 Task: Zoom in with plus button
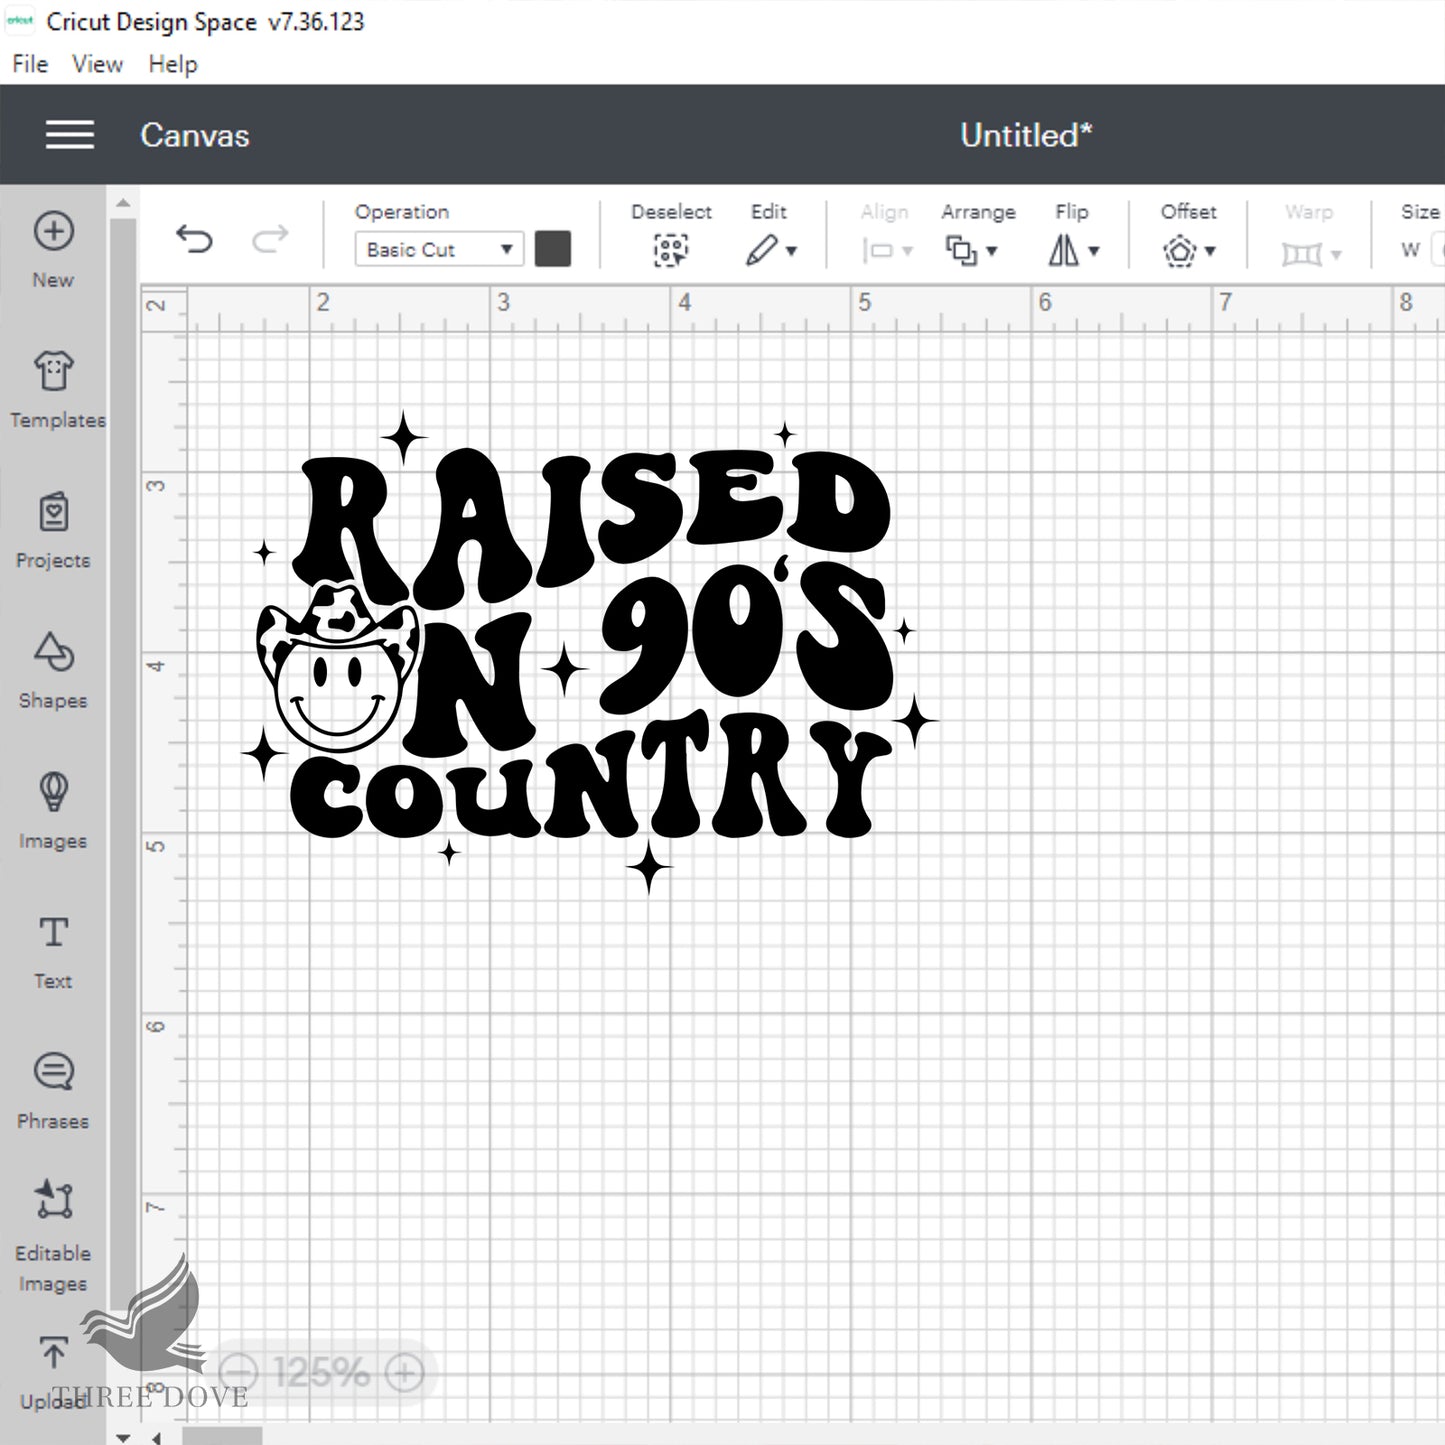coord(404,1372)
